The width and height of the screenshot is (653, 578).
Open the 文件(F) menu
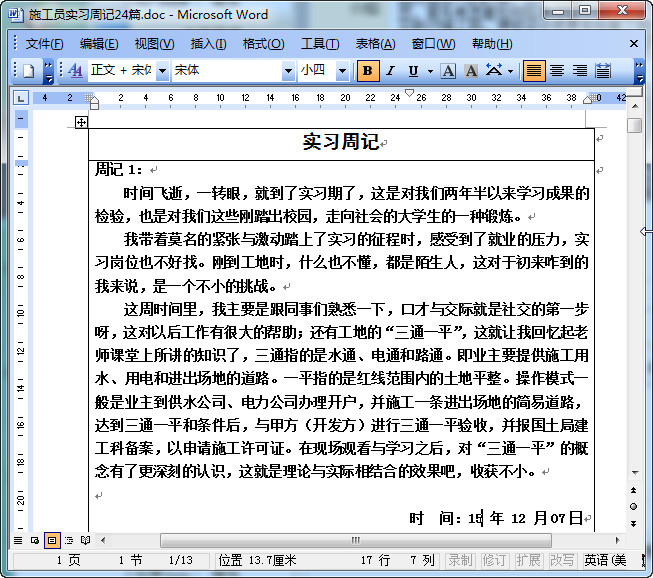pyautogui.click(x=44, y=44)
